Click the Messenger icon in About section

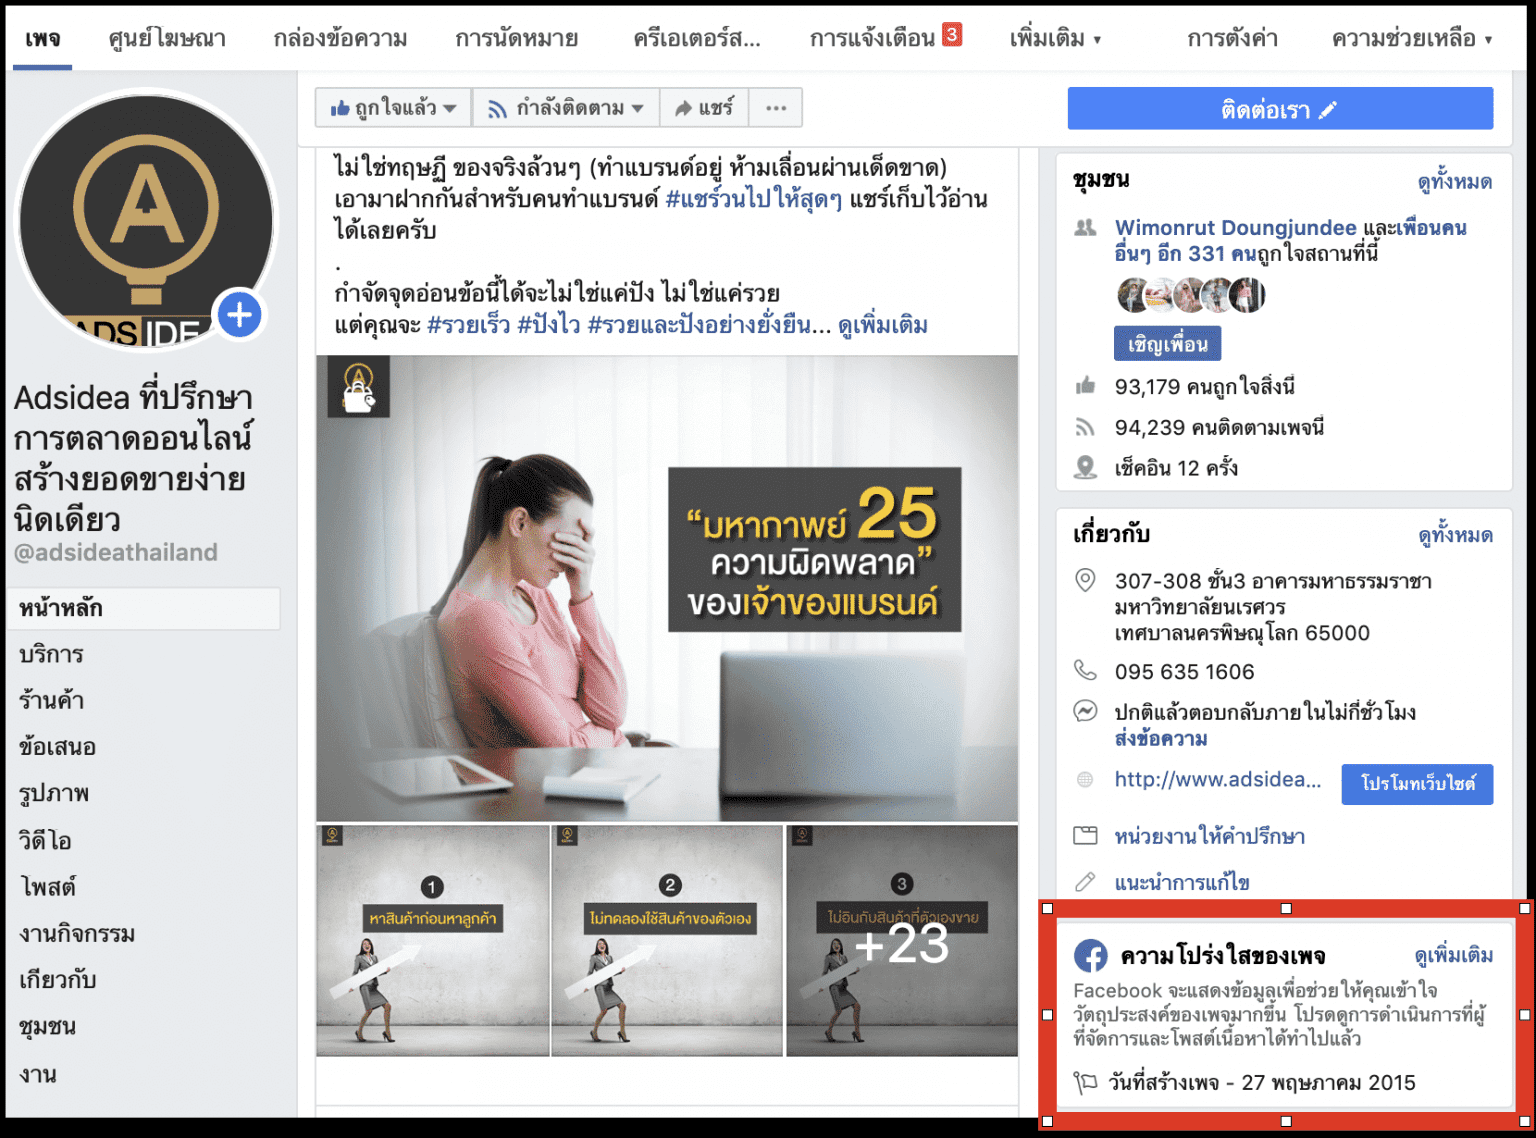click(x=1085, y=712)
